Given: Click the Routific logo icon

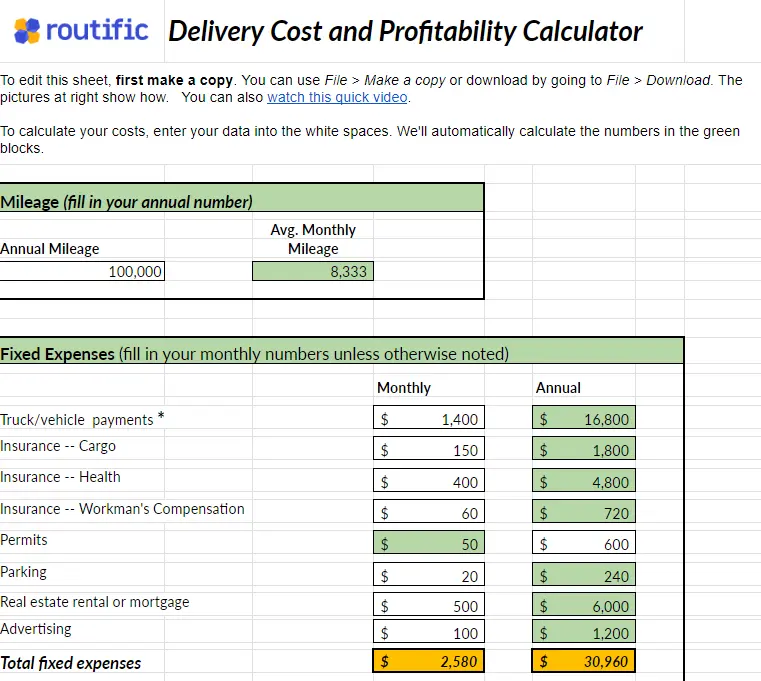Looking at the screenshot, I should 27,31.
